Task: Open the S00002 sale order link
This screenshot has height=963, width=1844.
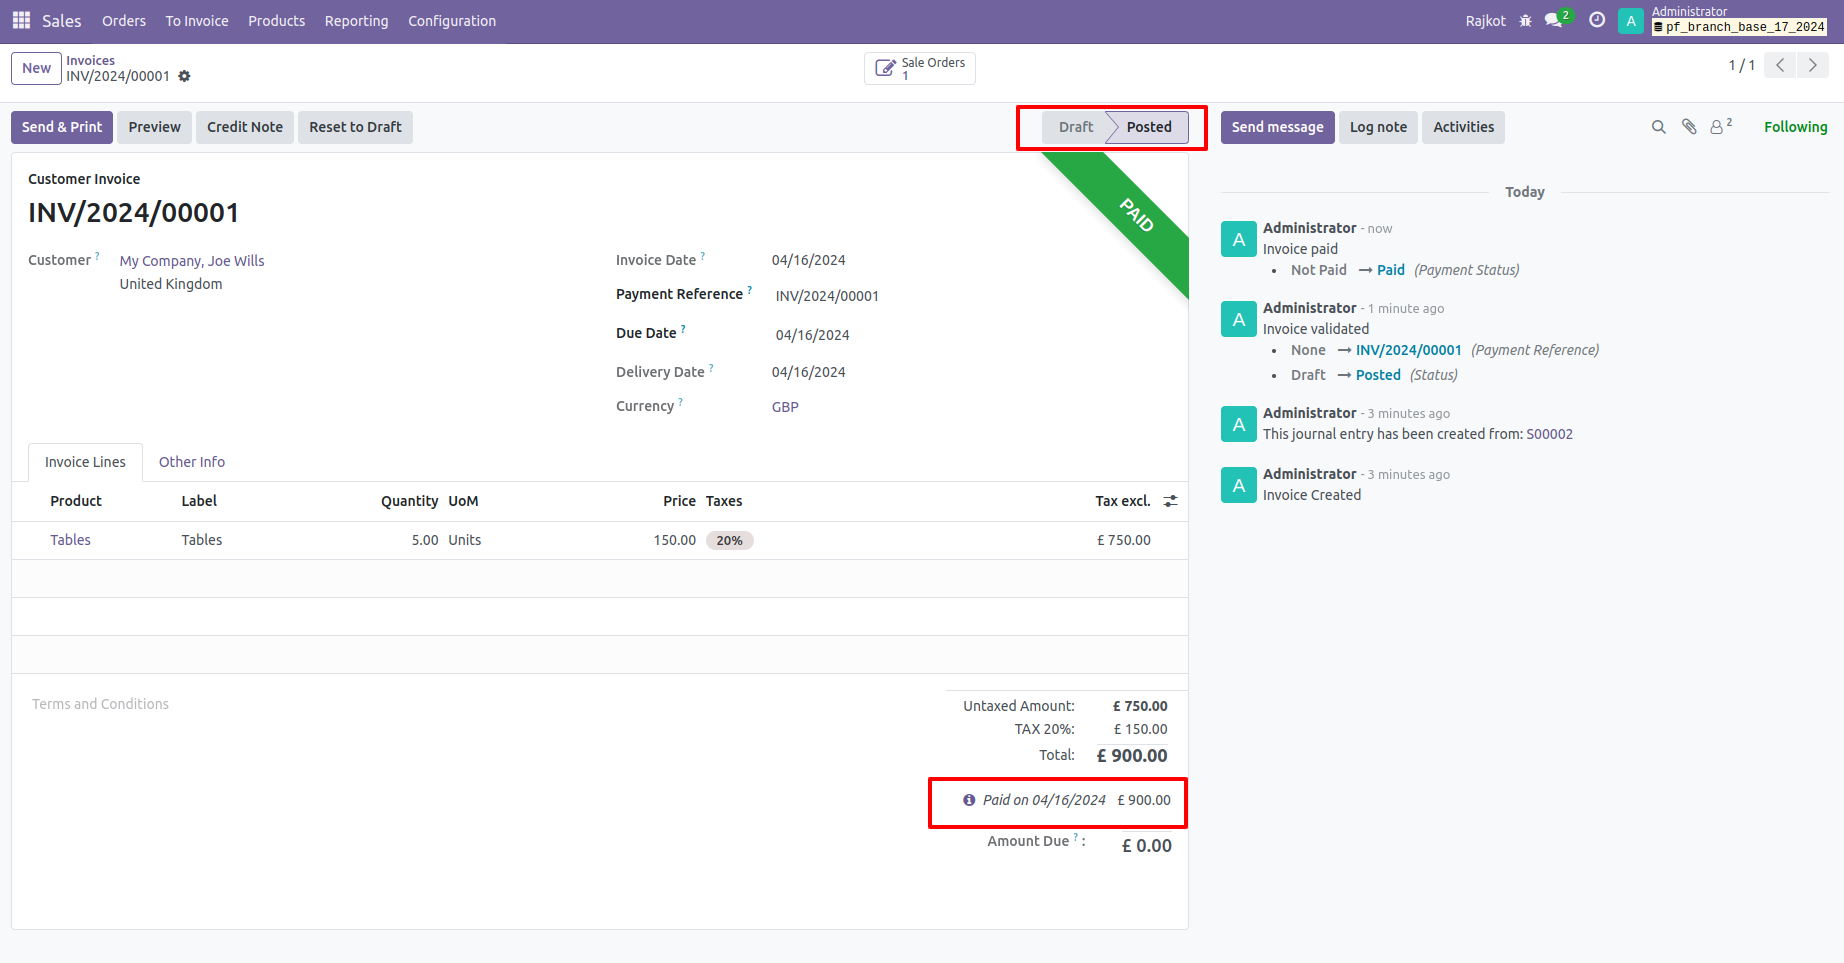Action: (x=1549, y=434)
